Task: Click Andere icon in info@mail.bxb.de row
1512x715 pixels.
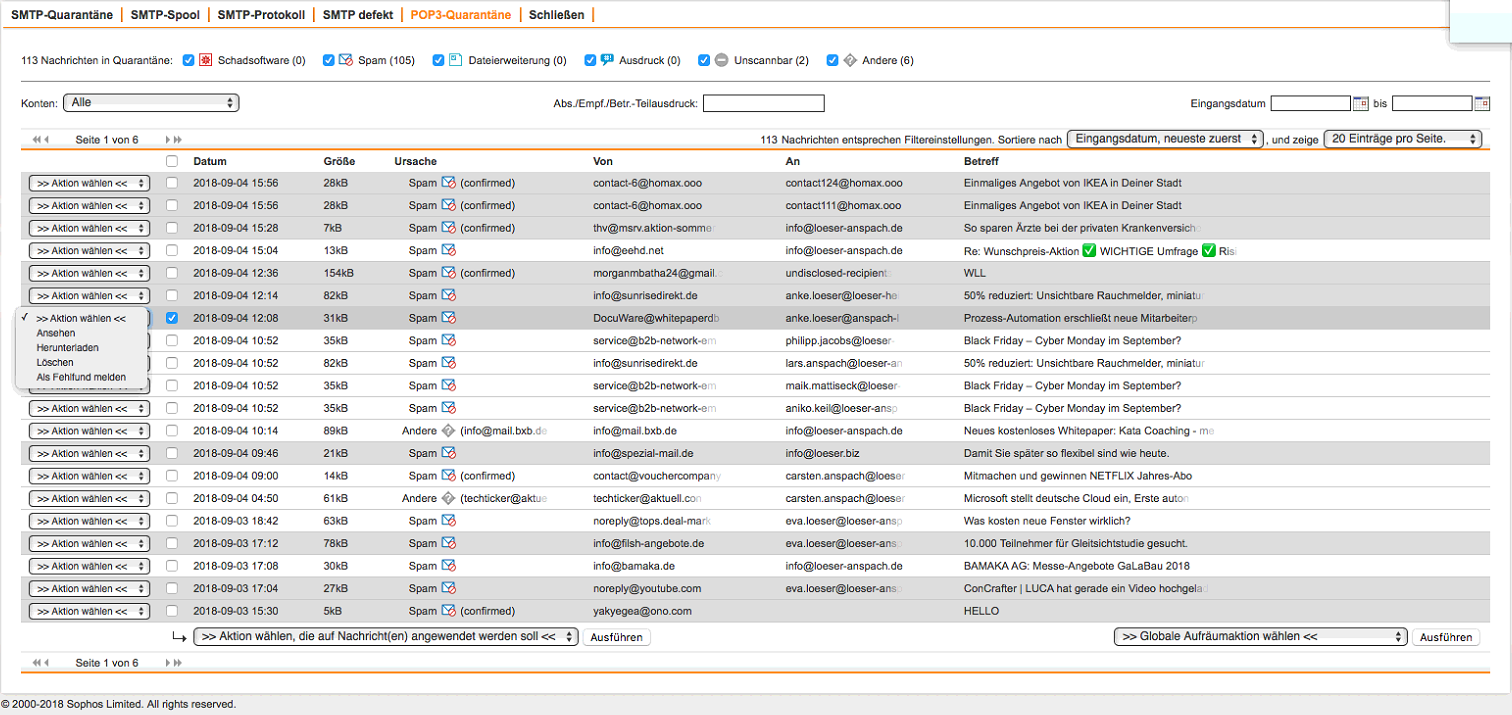Action: [x=449, y=431]
